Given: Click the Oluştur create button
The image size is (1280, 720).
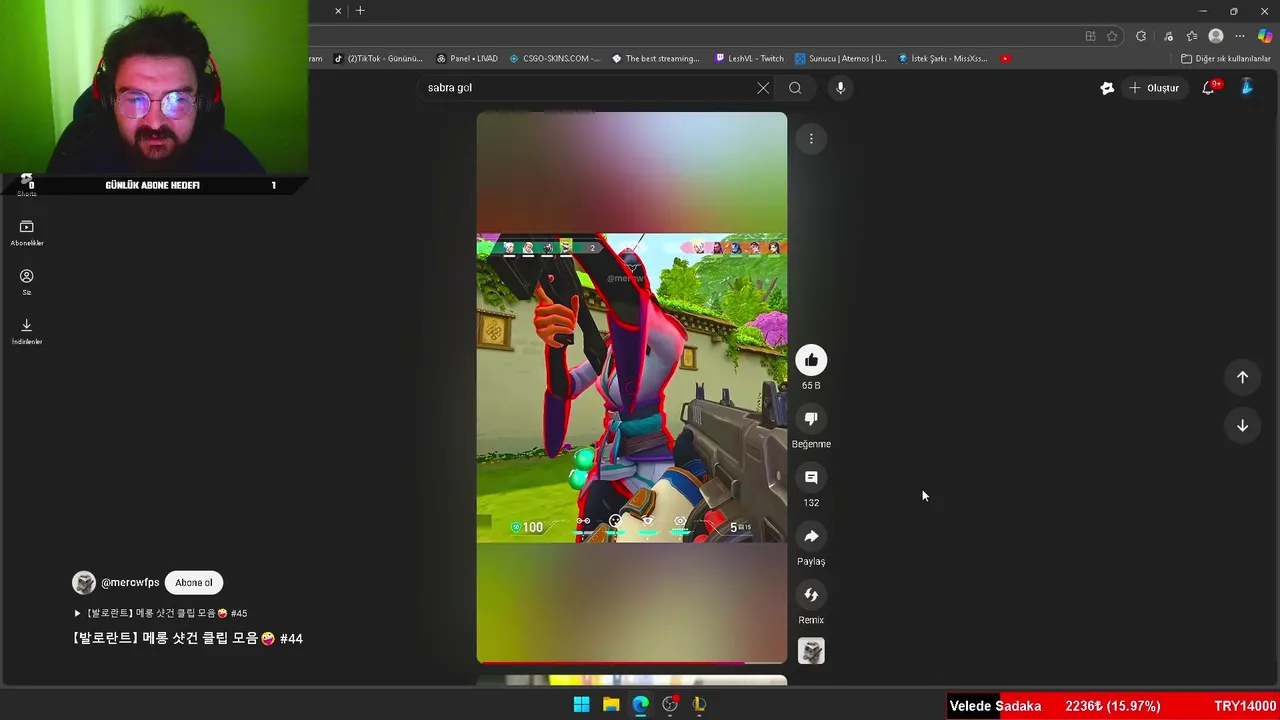Looking at the screenshot, I should 1154,88.
